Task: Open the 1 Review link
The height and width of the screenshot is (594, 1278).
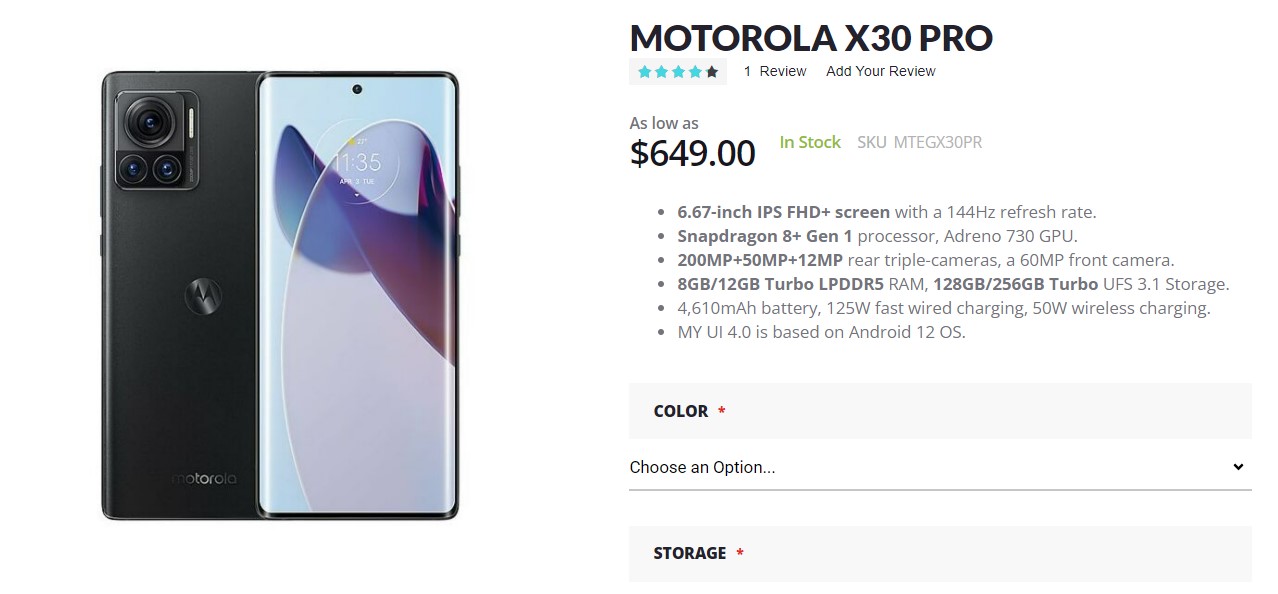Action: click(775, 71)
